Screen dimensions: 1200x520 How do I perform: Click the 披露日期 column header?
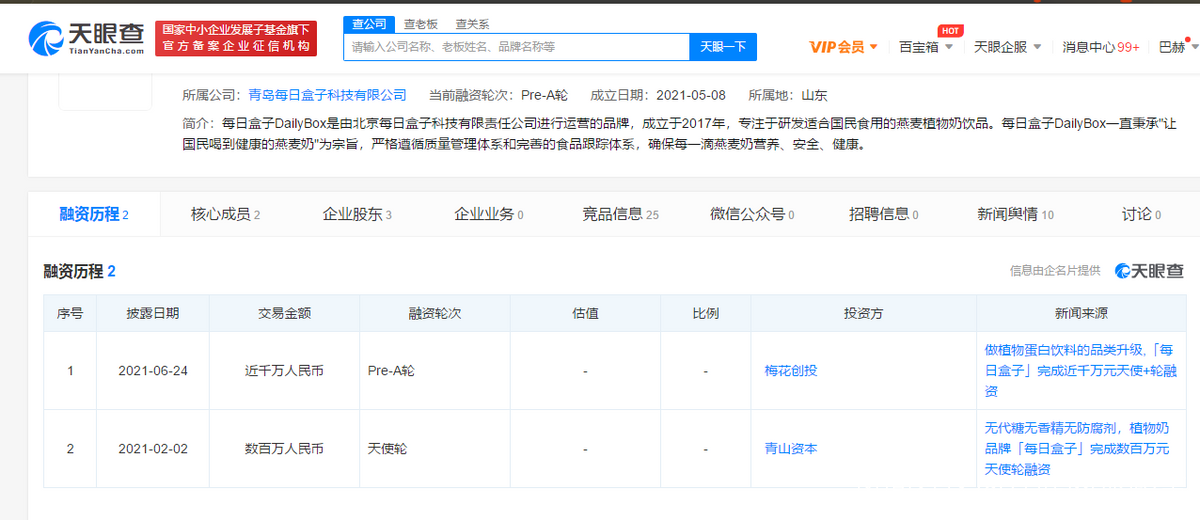(x=153, y=313)
